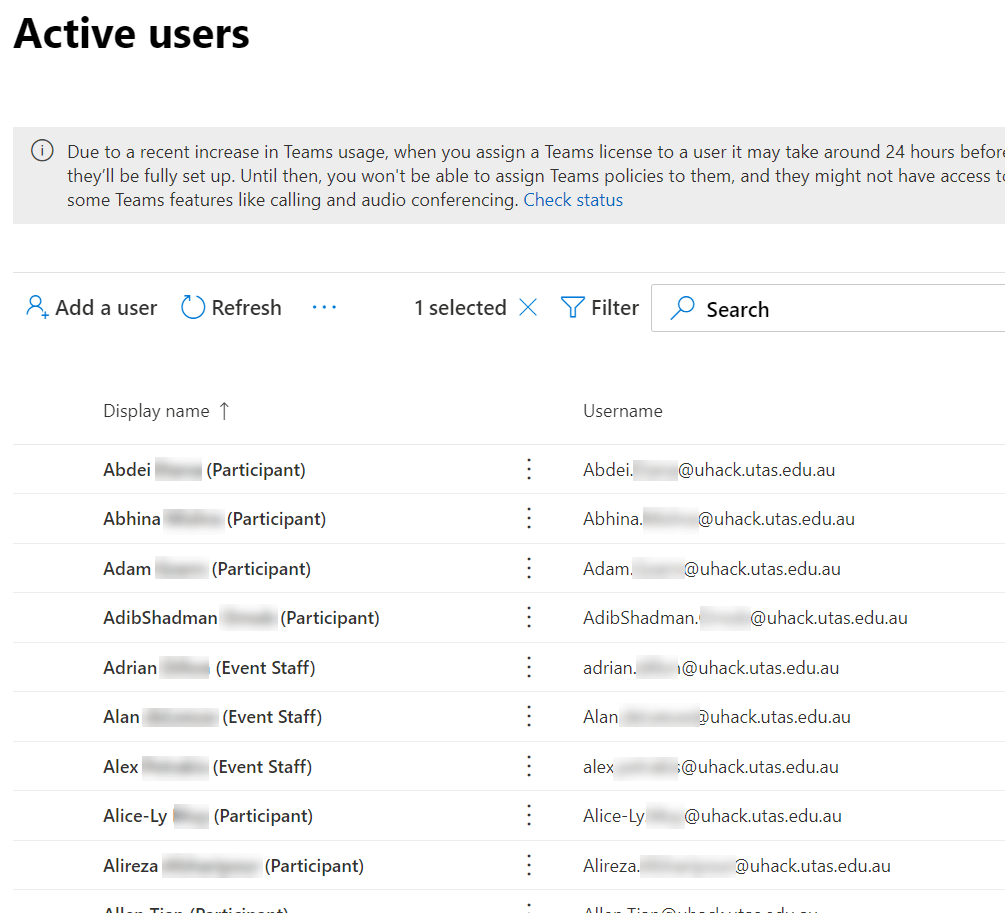The width and height of the screenshot is (1005, 913).
Task: Open more actions for Alex row
Action: 530,766
